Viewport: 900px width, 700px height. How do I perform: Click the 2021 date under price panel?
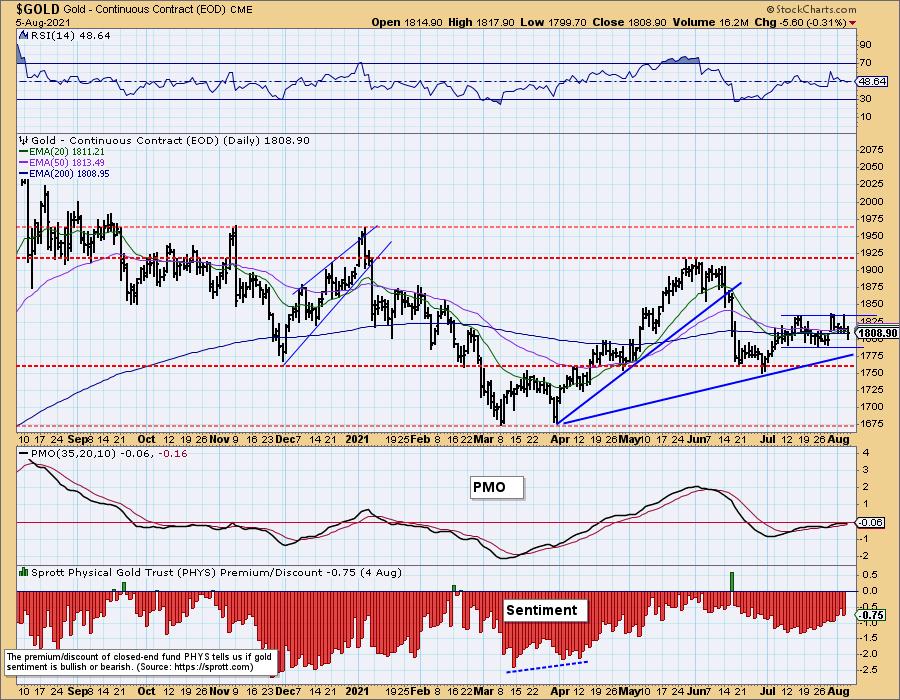pyautogui.click(x=357, y=439)
